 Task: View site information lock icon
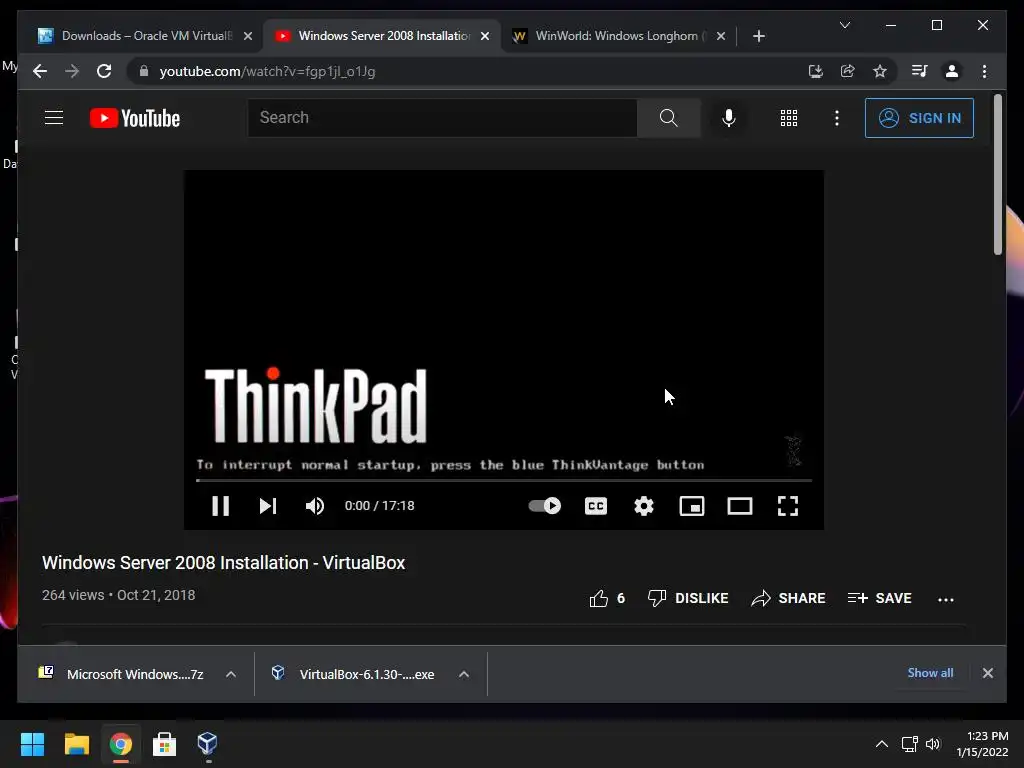[x=144, y=71]
